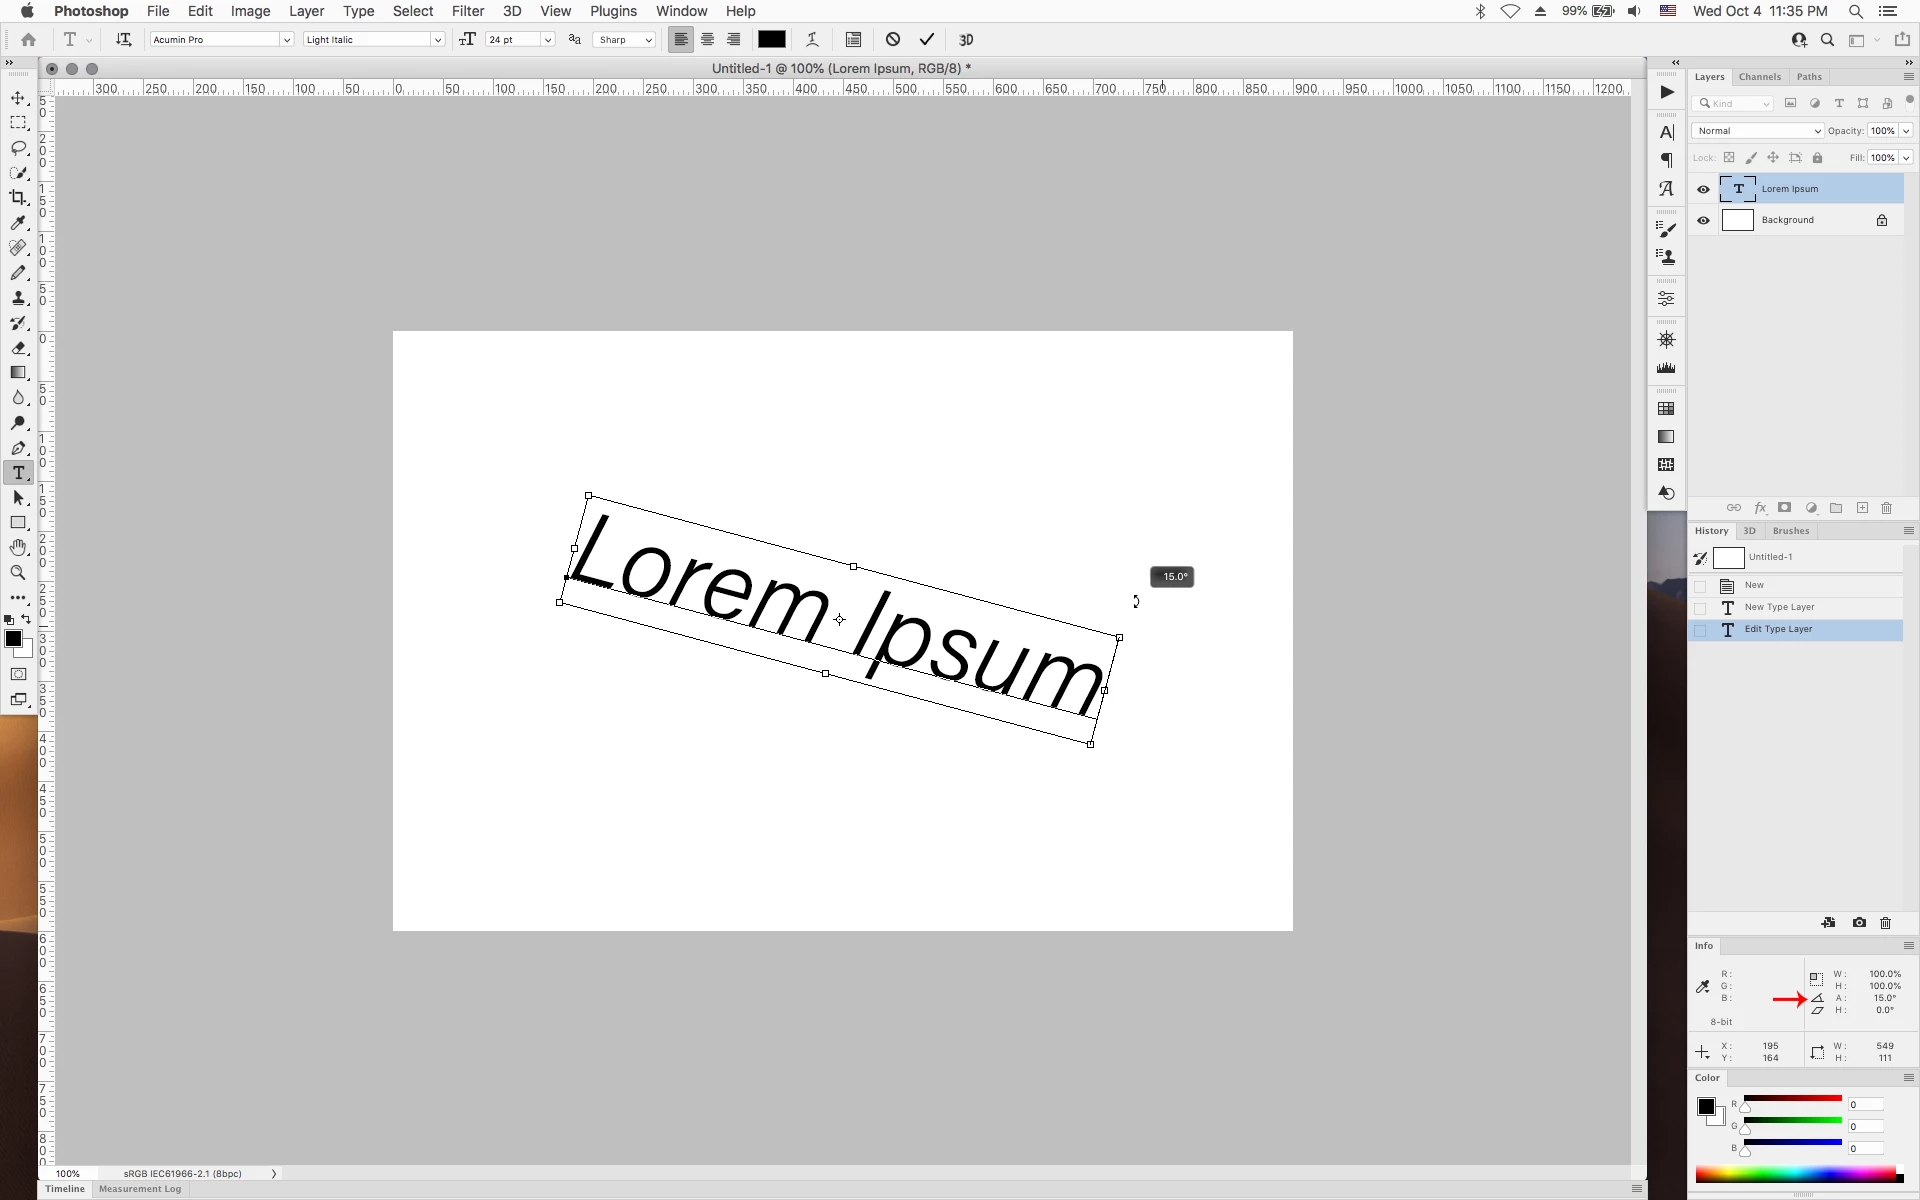Switch to the Channels tab

coord(1759,77)
